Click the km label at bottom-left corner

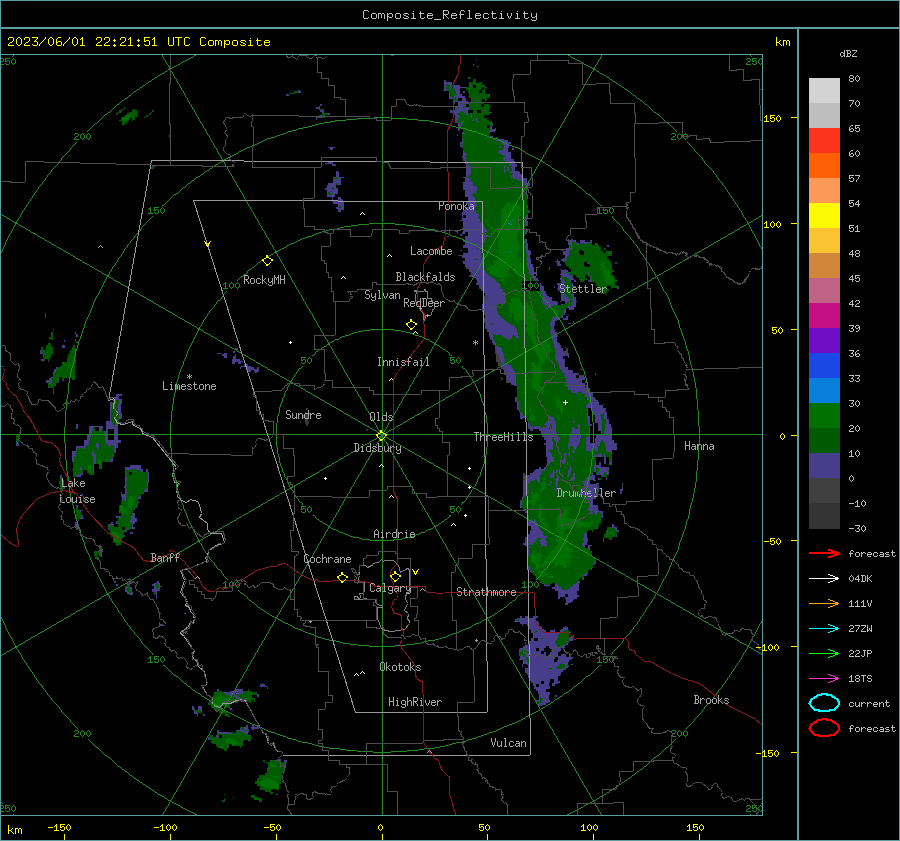pos(14,830)
